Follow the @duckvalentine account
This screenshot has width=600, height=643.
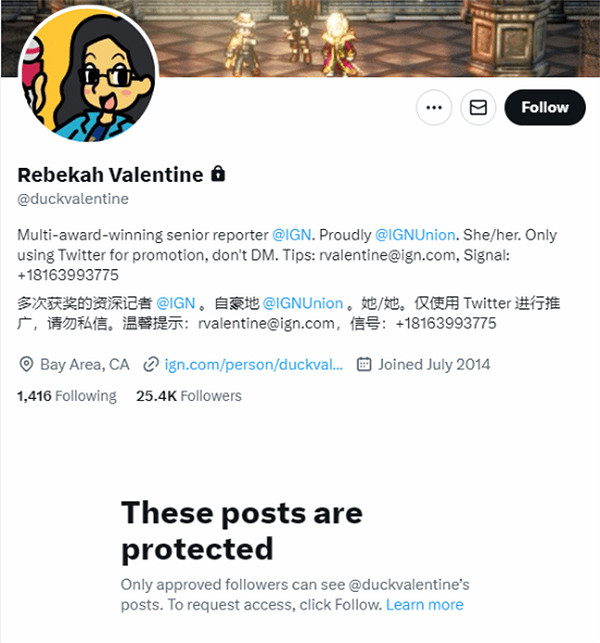coord(545,107)
